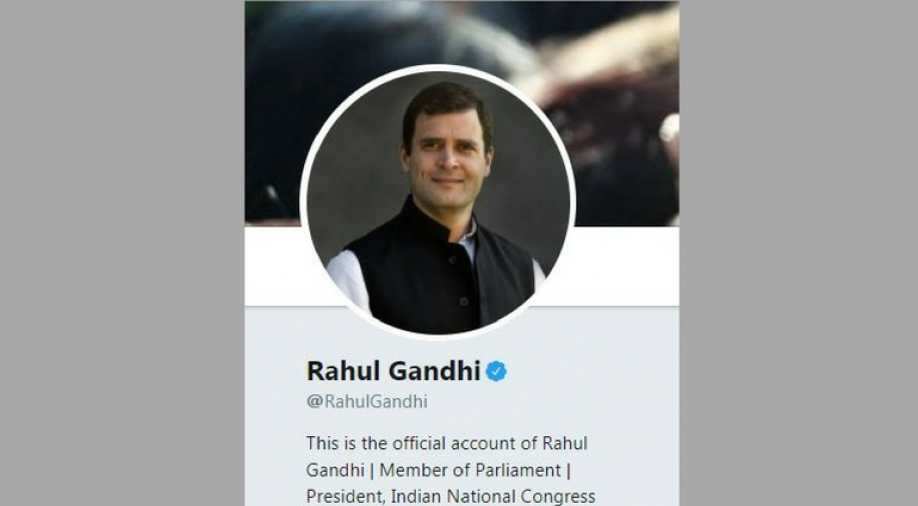Click 'President, Indian National Congress' bio line

pos(451,497)
